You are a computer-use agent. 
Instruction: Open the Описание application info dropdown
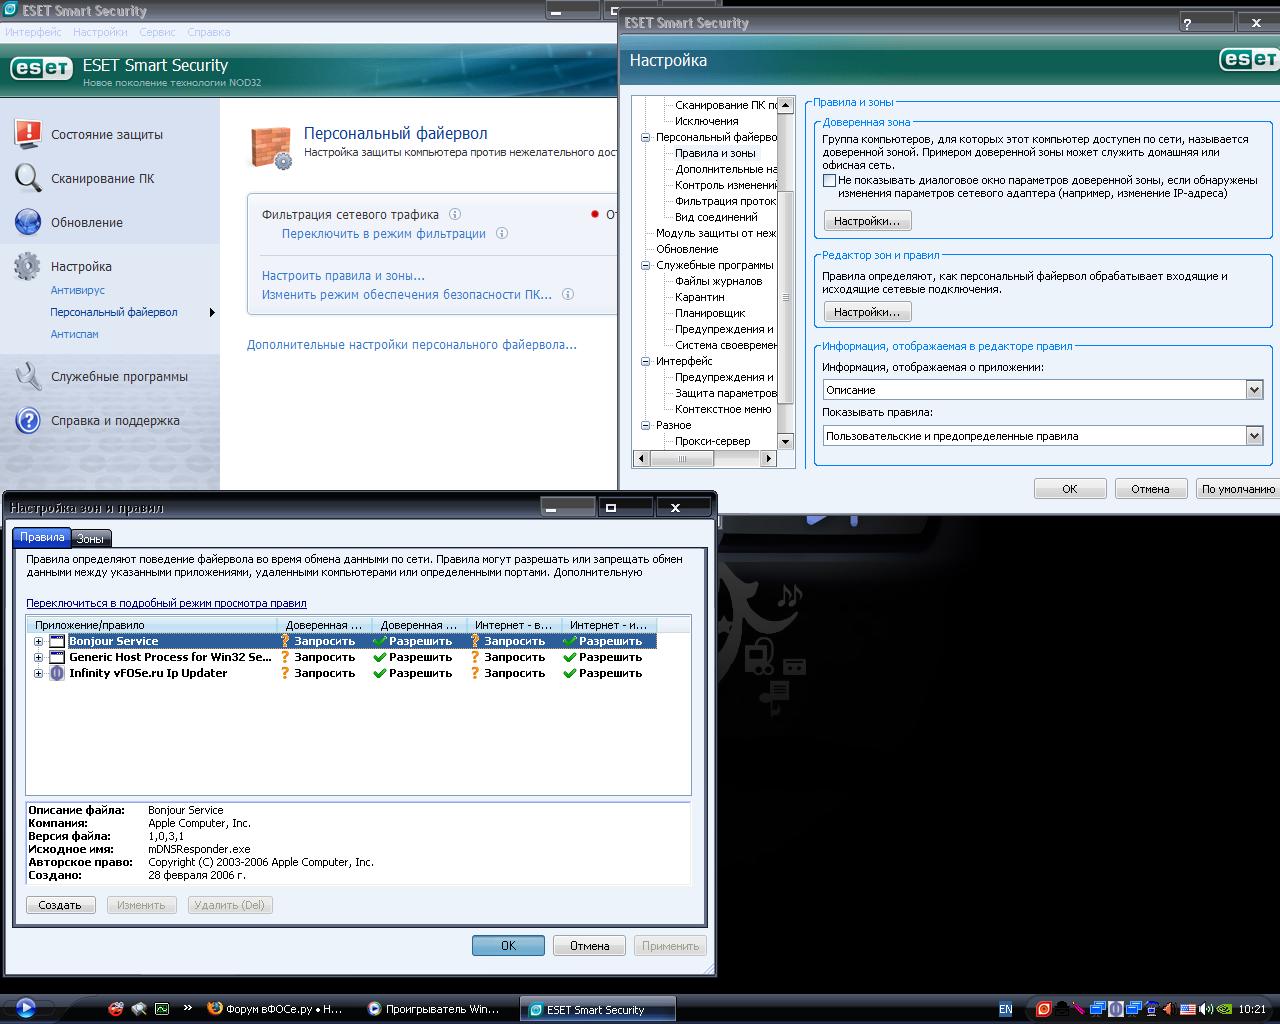tap(1254, 390)
